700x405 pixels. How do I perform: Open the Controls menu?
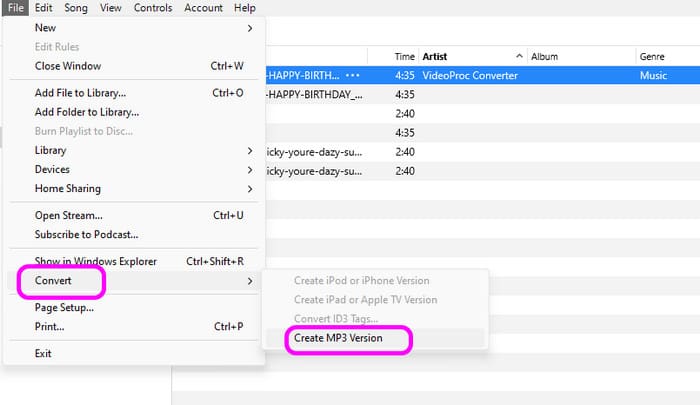[x=153, y=8]
